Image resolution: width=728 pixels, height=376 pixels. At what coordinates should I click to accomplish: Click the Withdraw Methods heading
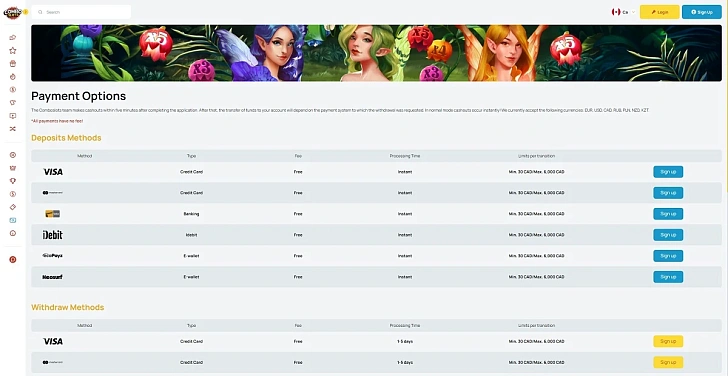(68, 307)
